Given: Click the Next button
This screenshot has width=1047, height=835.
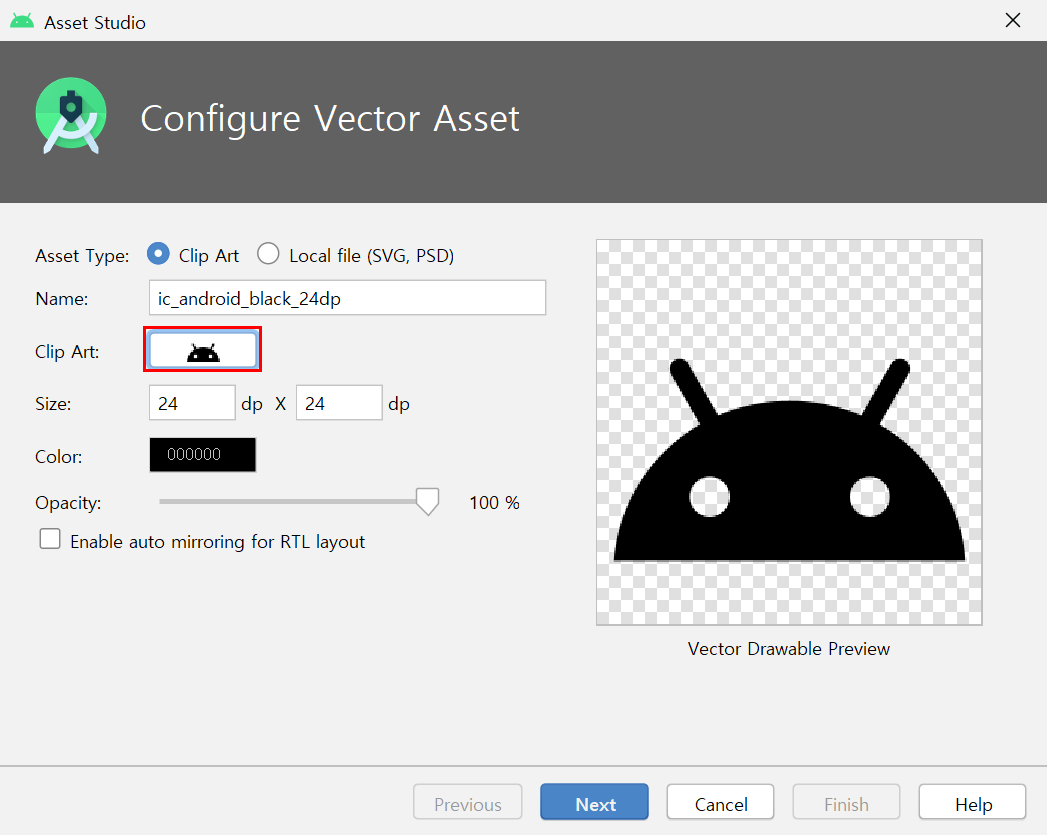Looking at the screenshot, I should [x=594, y=802].
